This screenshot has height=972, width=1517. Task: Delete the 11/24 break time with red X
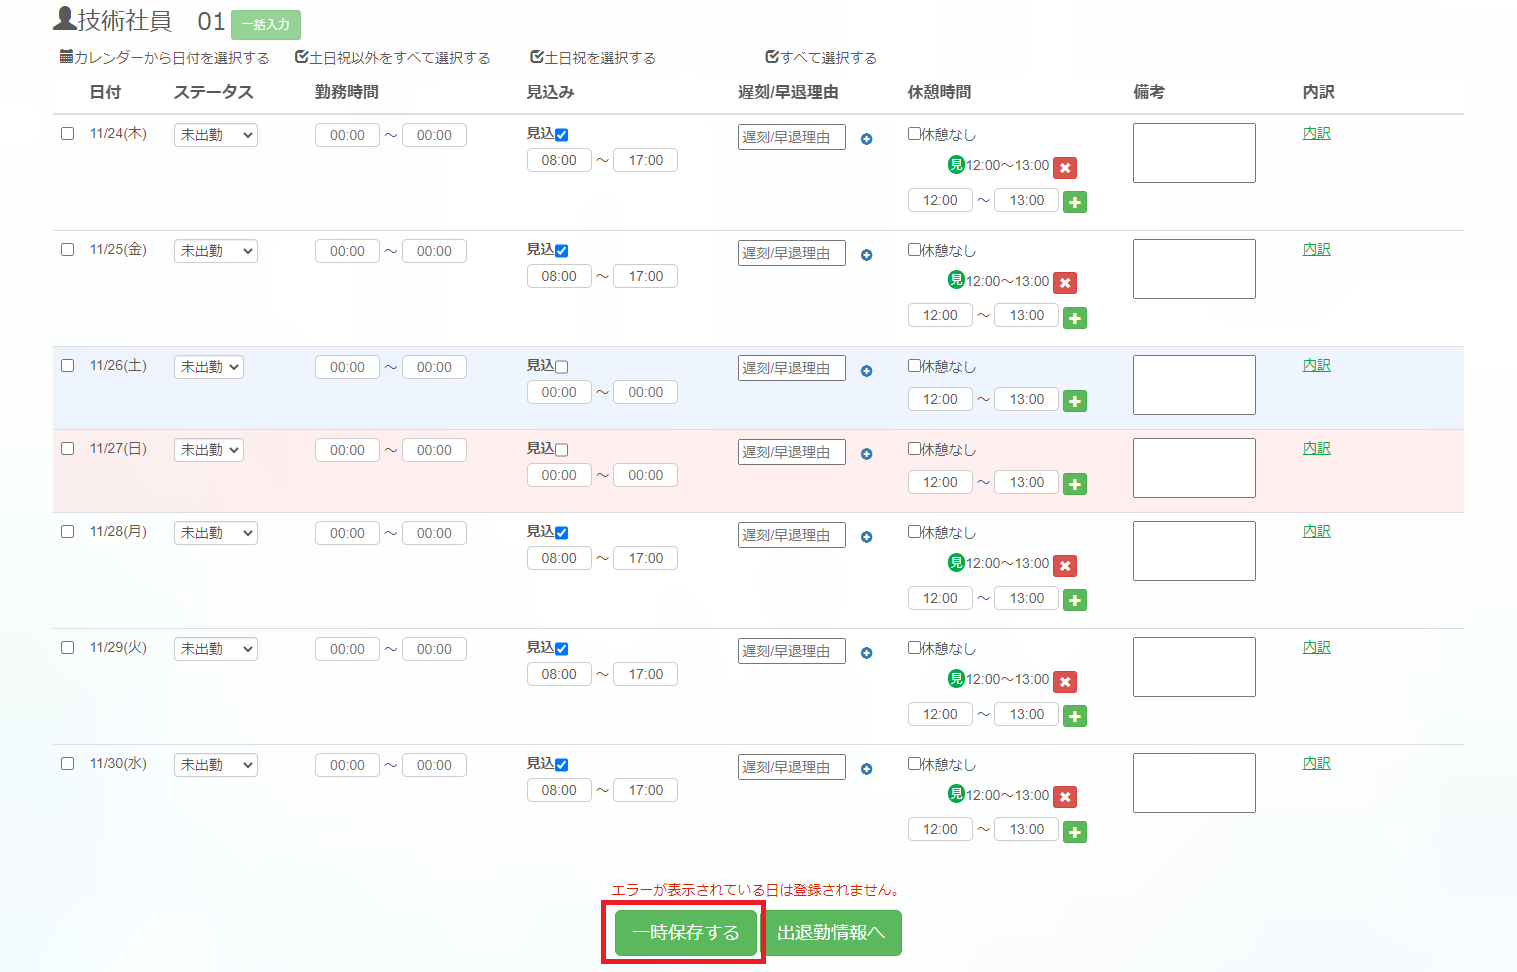click(x=1065, y=168)
